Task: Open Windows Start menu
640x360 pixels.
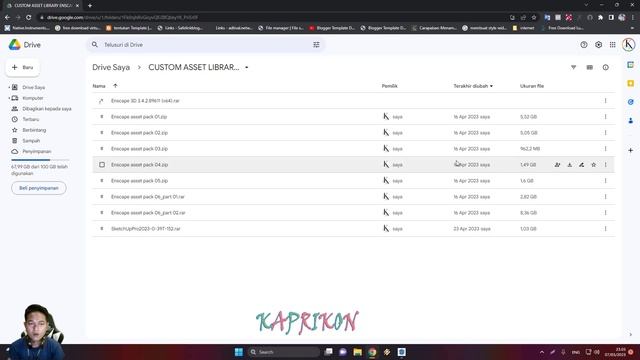Action: 239,352
